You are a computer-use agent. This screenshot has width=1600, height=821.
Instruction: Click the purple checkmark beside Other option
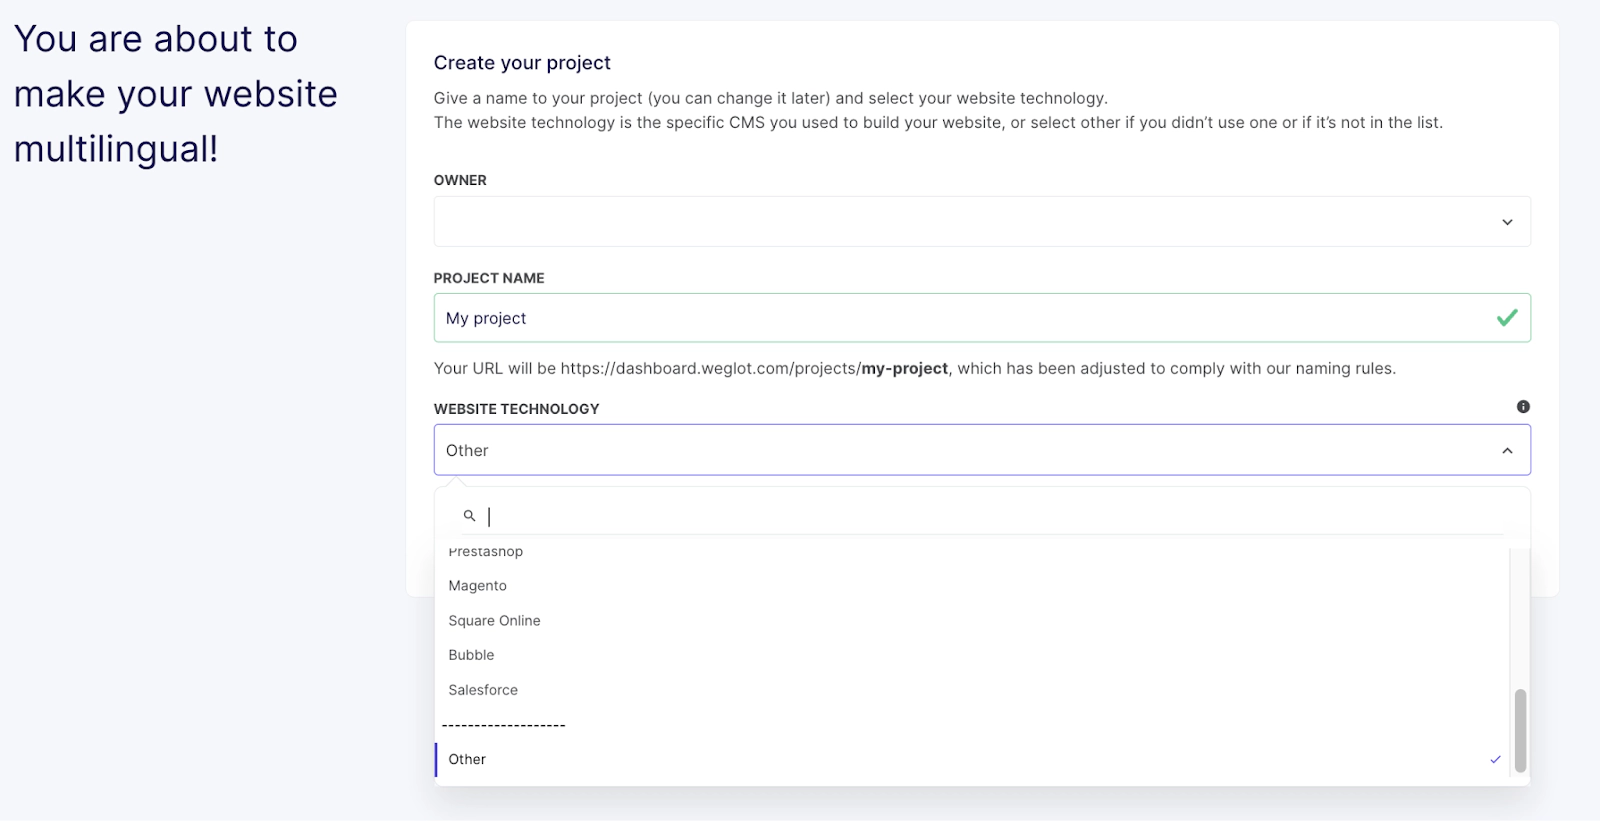(x=1495, y=760)
